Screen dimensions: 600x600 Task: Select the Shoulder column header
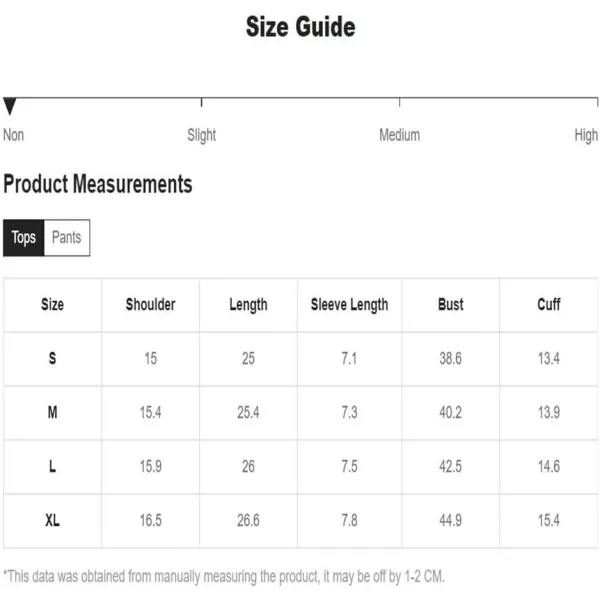pyautogui.click(x=150, y=305)
